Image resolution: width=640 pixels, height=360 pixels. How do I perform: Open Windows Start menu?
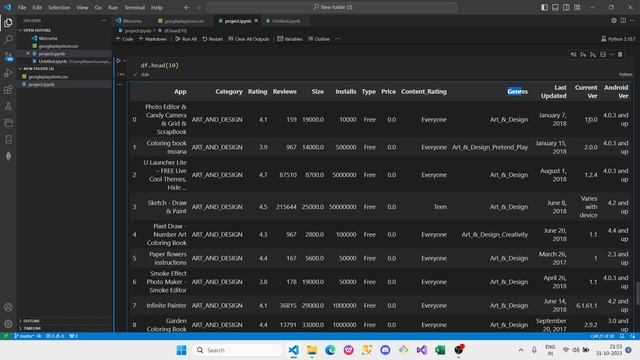(x=182, y=350)
